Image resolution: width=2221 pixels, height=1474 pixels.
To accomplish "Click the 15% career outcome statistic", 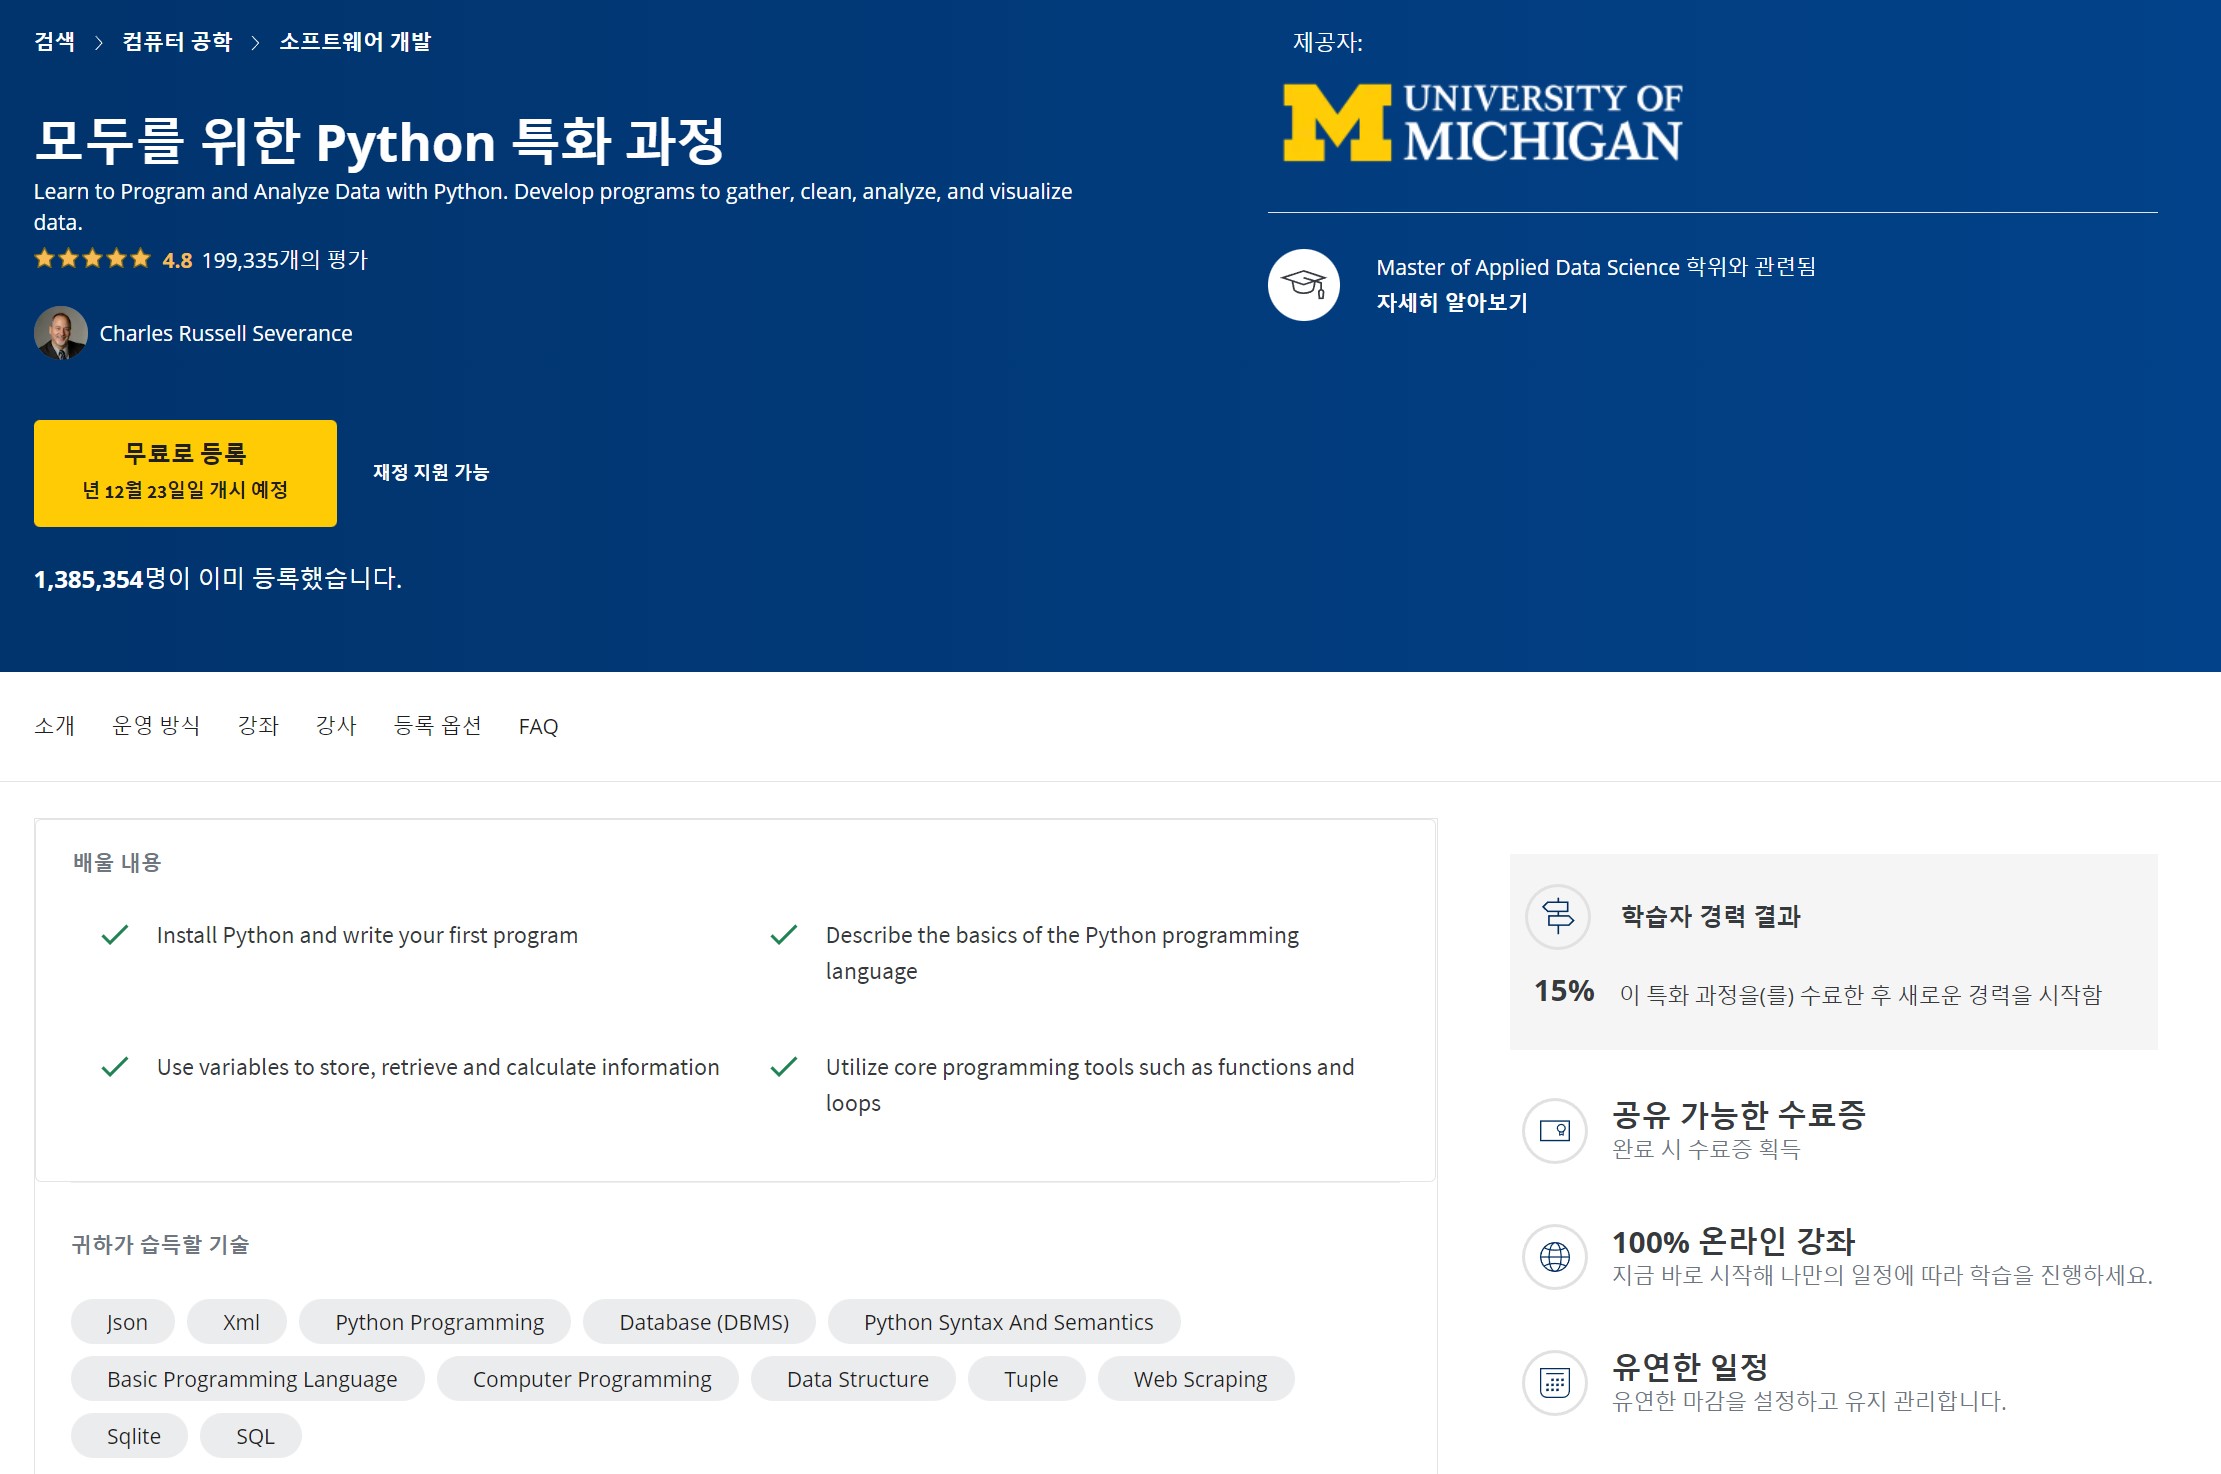I will [1564, 991].
